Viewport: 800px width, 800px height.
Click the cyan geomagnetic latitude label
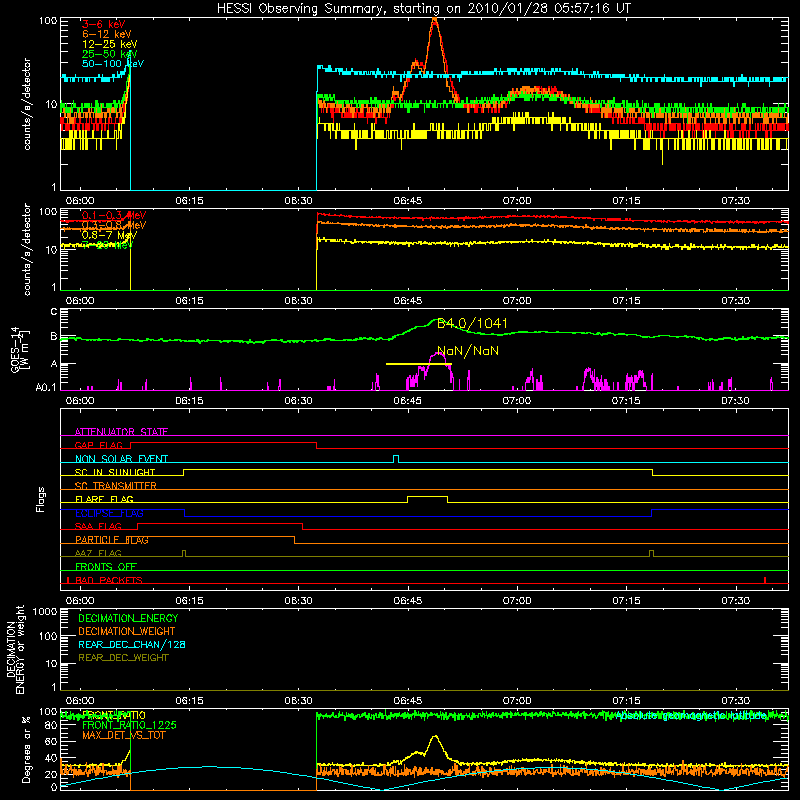coord(693,716)
